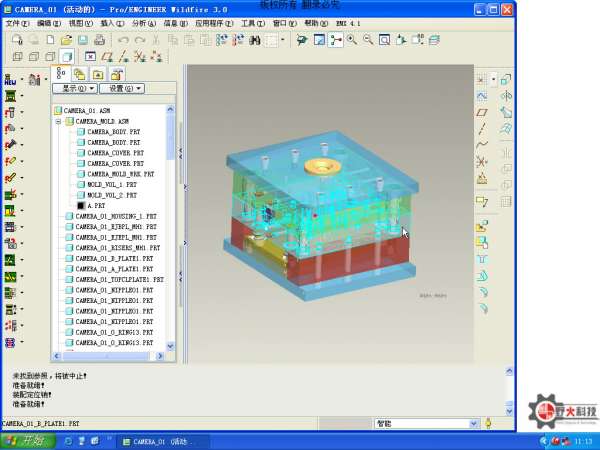Viewport: 600px width, 450px height.
Task: Select the datum plane tool on right toolbar
Action: (x=482, y=112)
